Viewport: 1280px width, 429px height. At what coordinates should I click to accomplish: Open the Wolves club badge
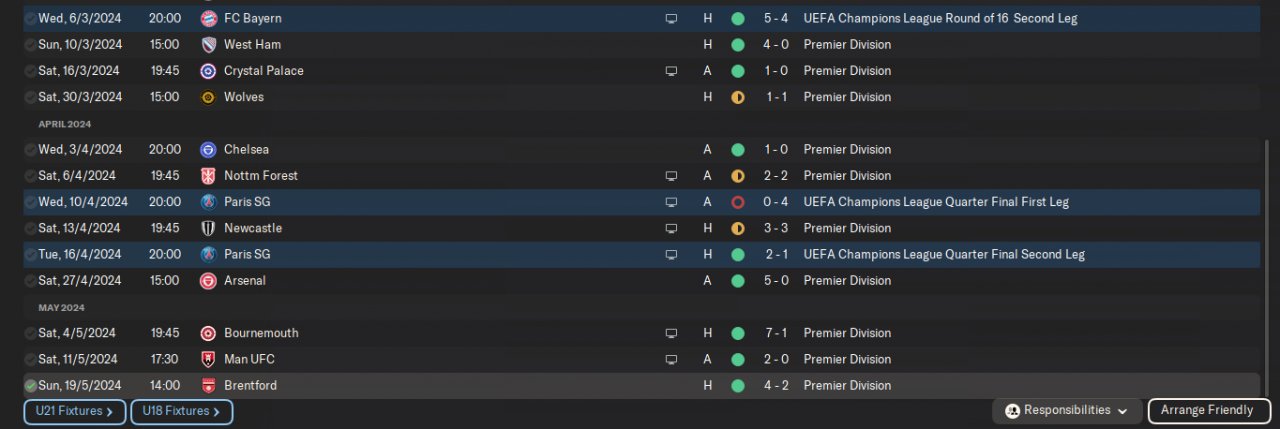pyautogui.click(x=208, y=97)
